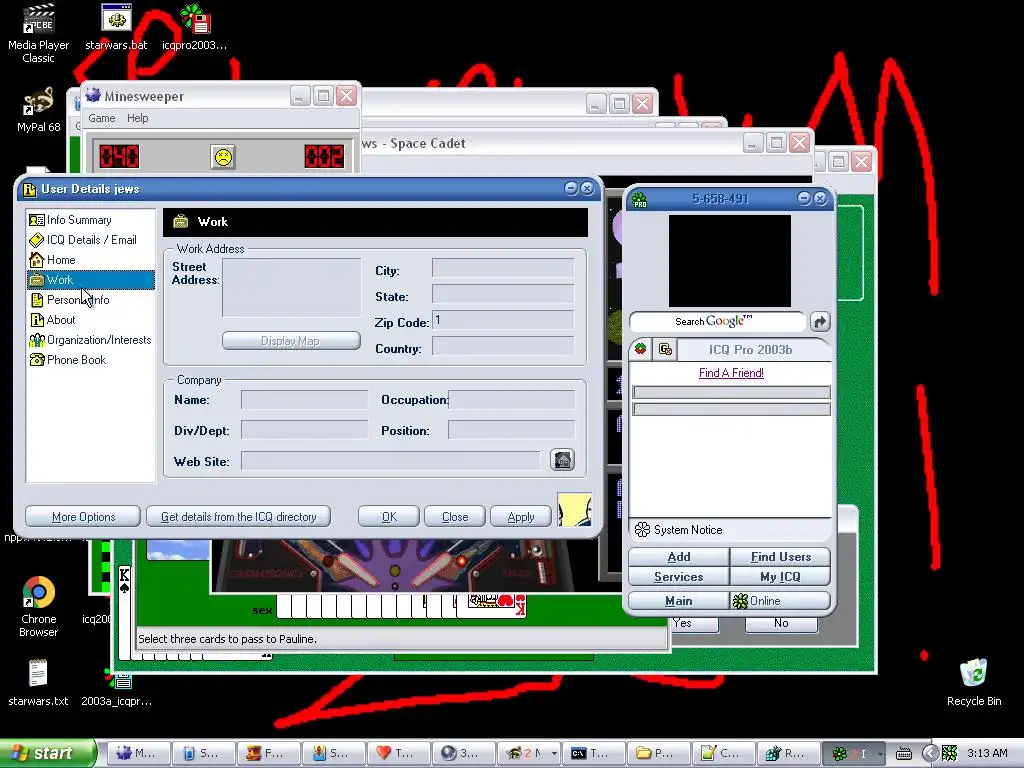Open the MyPal taskbar group dropdown arrow

click(x=554, y=754)
